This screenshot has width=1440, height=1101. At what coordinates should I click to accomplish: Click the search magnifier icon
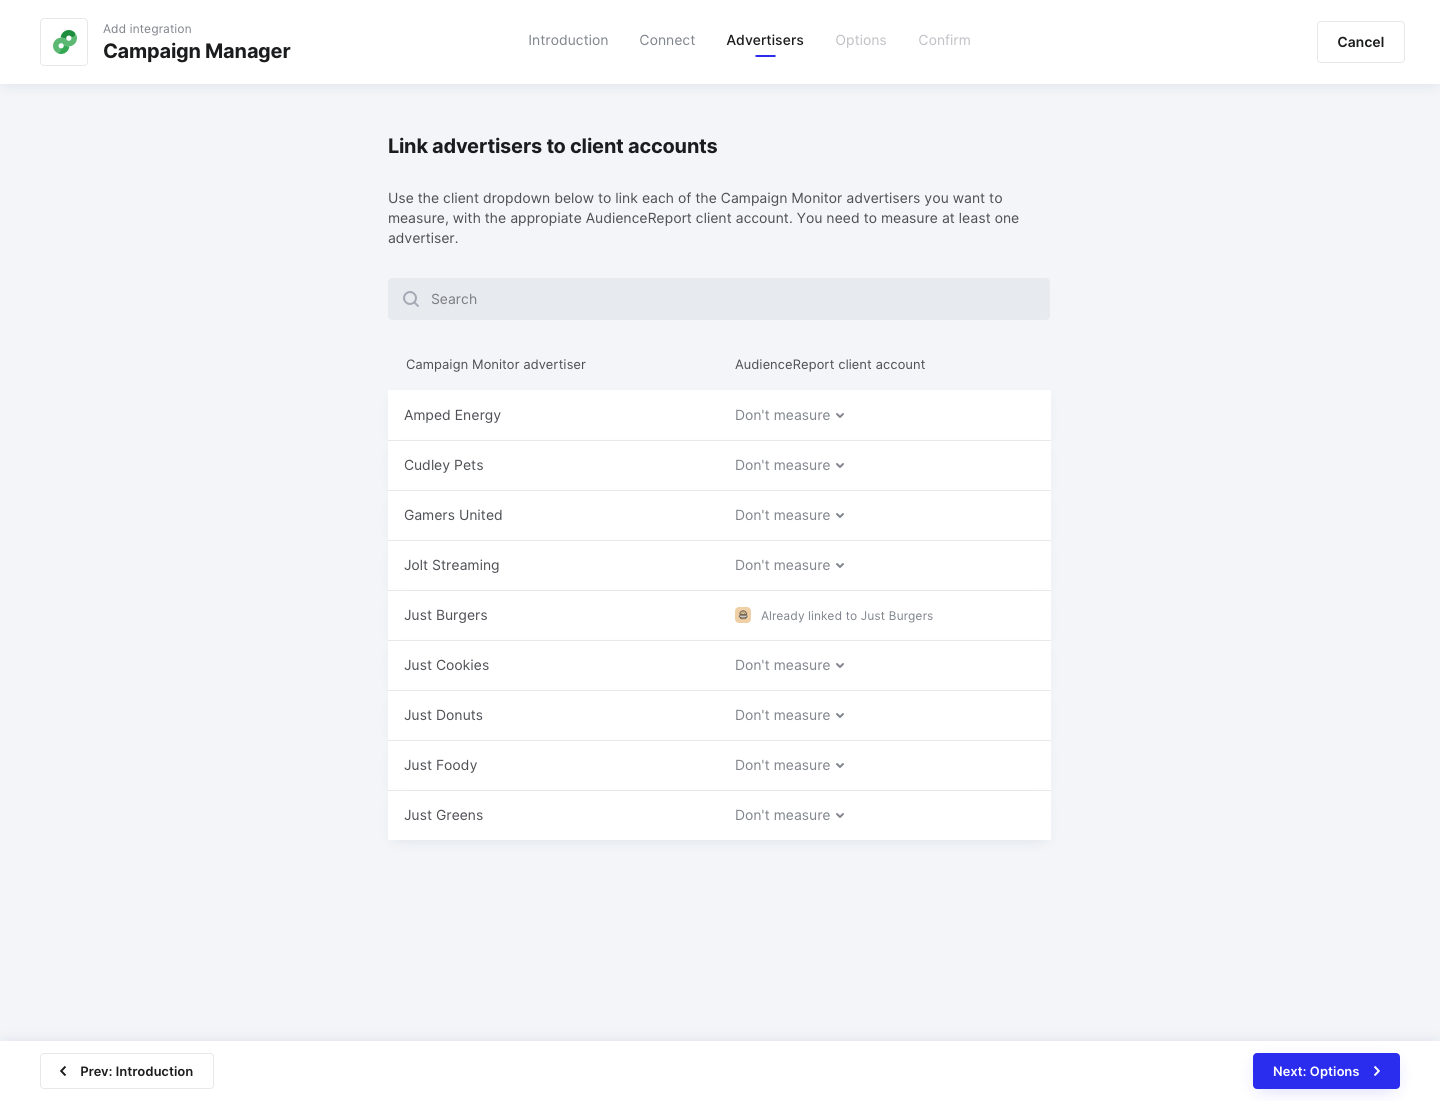click(411, 299)
